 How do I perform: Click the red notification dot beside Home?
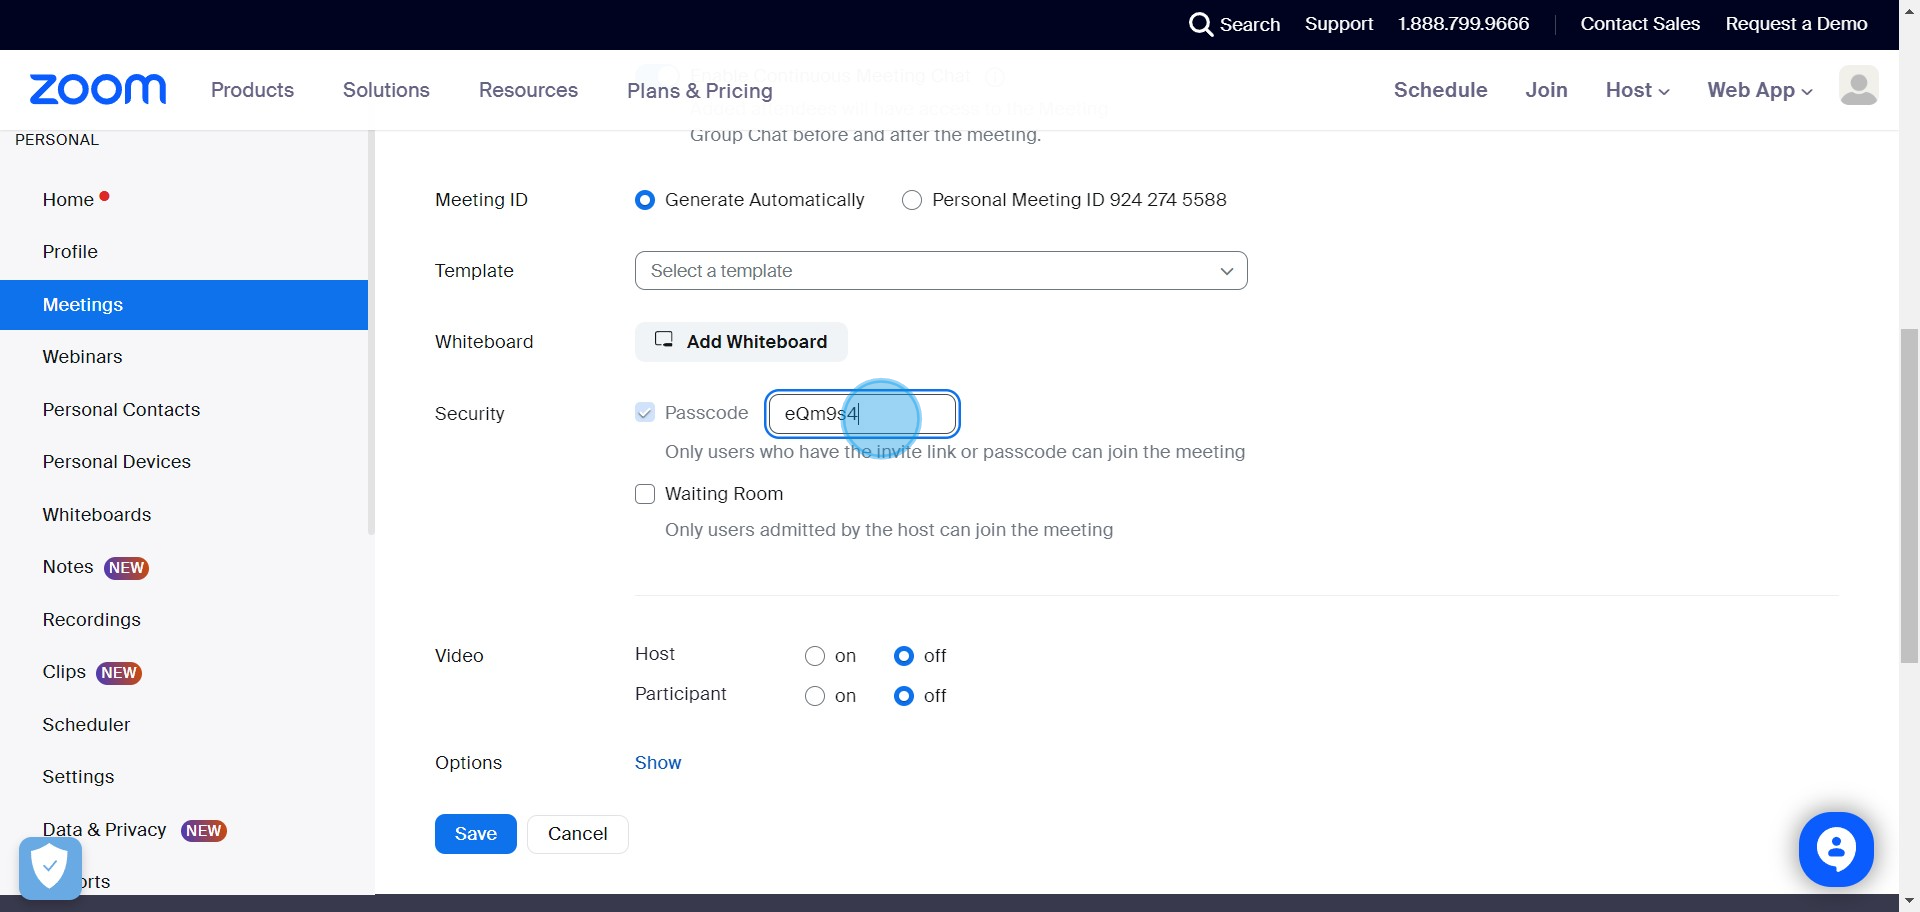tap(104, 196)
